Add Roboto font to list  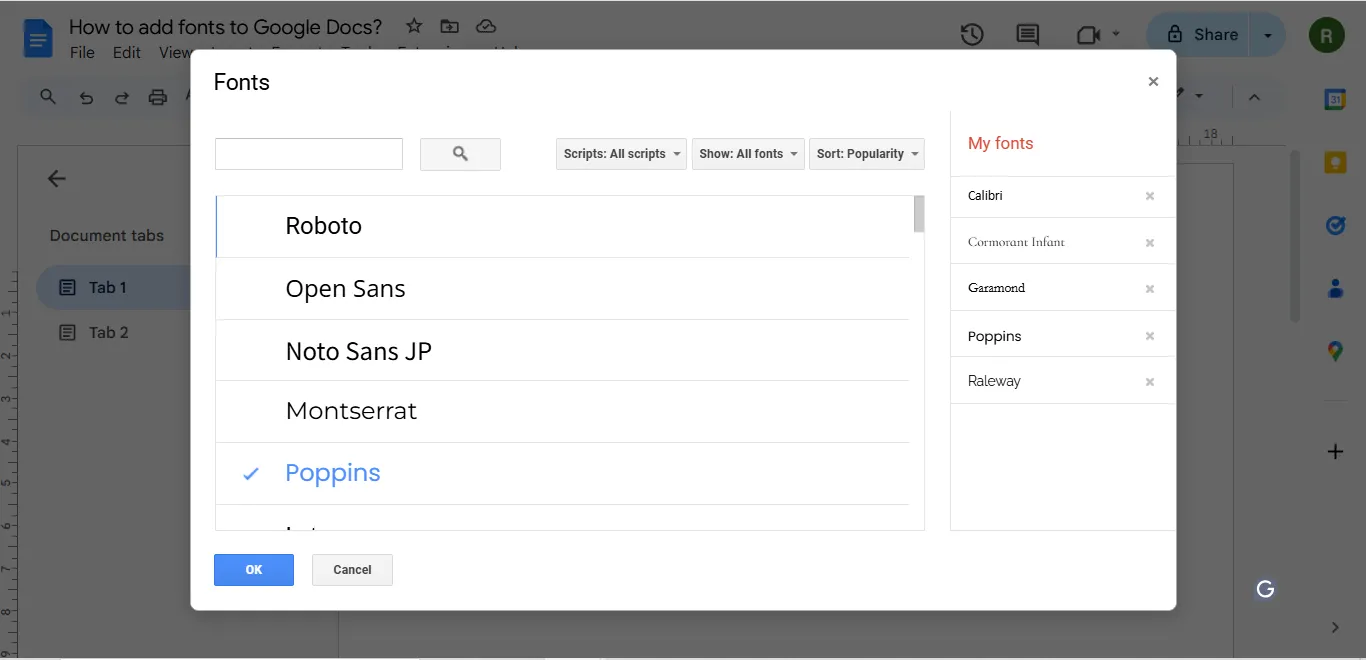tap(563, 226)
